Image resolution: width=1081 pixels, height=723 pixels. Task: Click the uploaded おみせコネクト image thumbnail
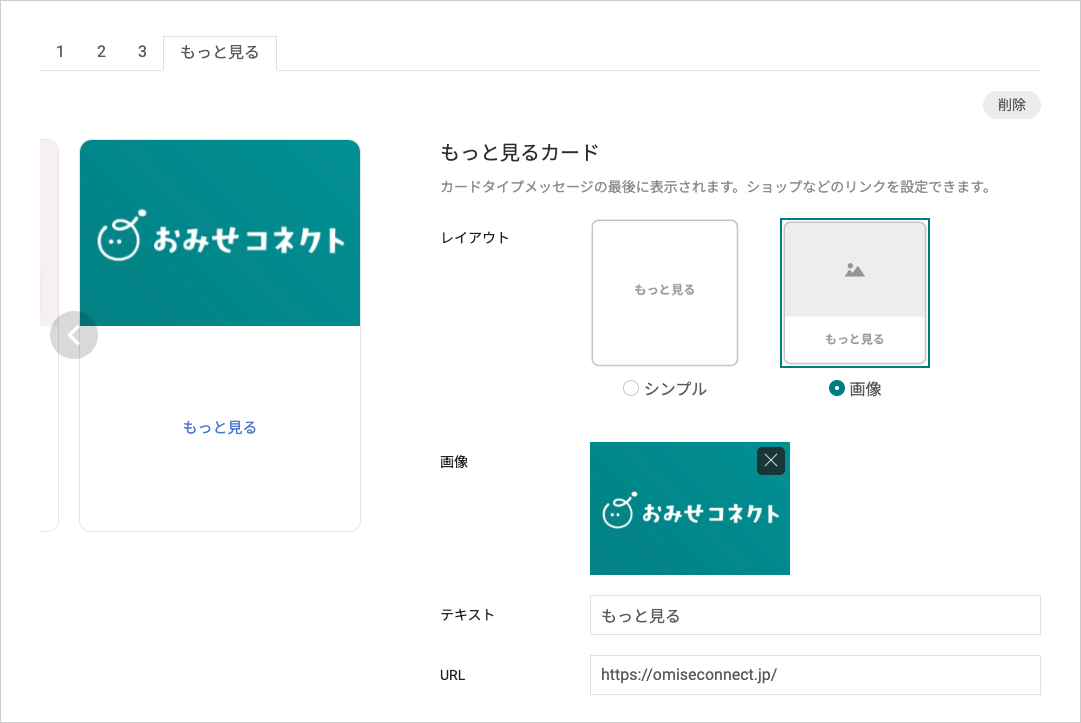pyautogui.click(x=689, y=508)
